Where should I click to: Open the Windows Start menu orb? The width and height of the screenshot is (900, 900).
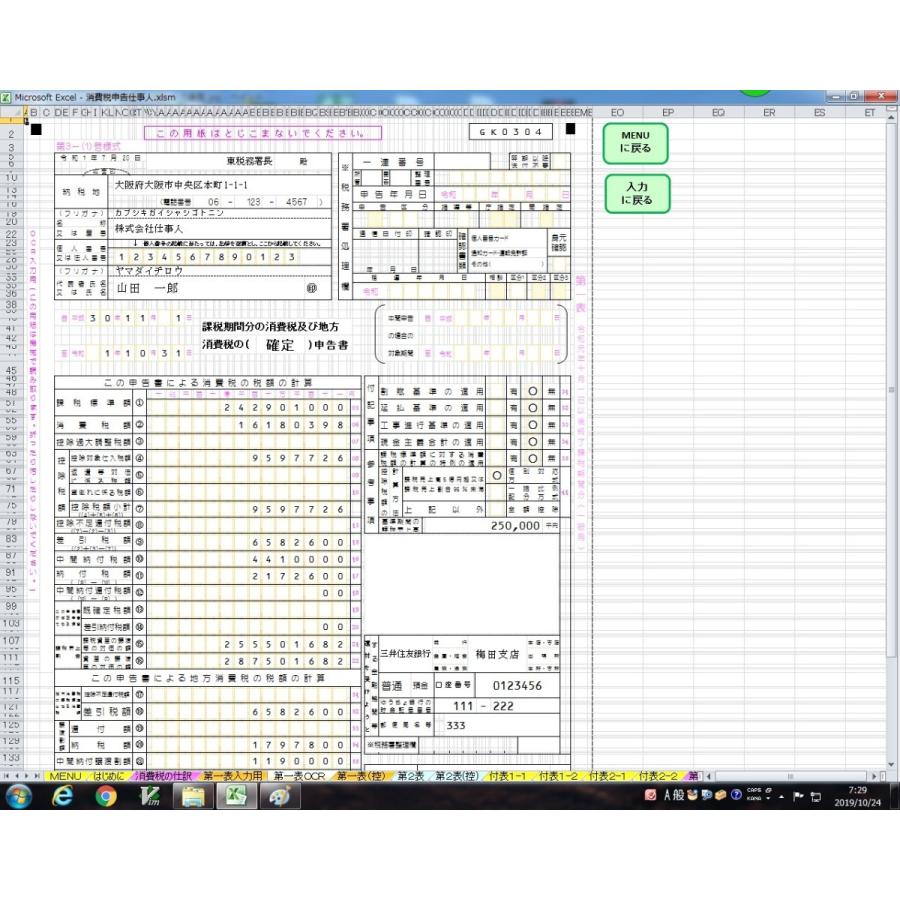[19, 796]
